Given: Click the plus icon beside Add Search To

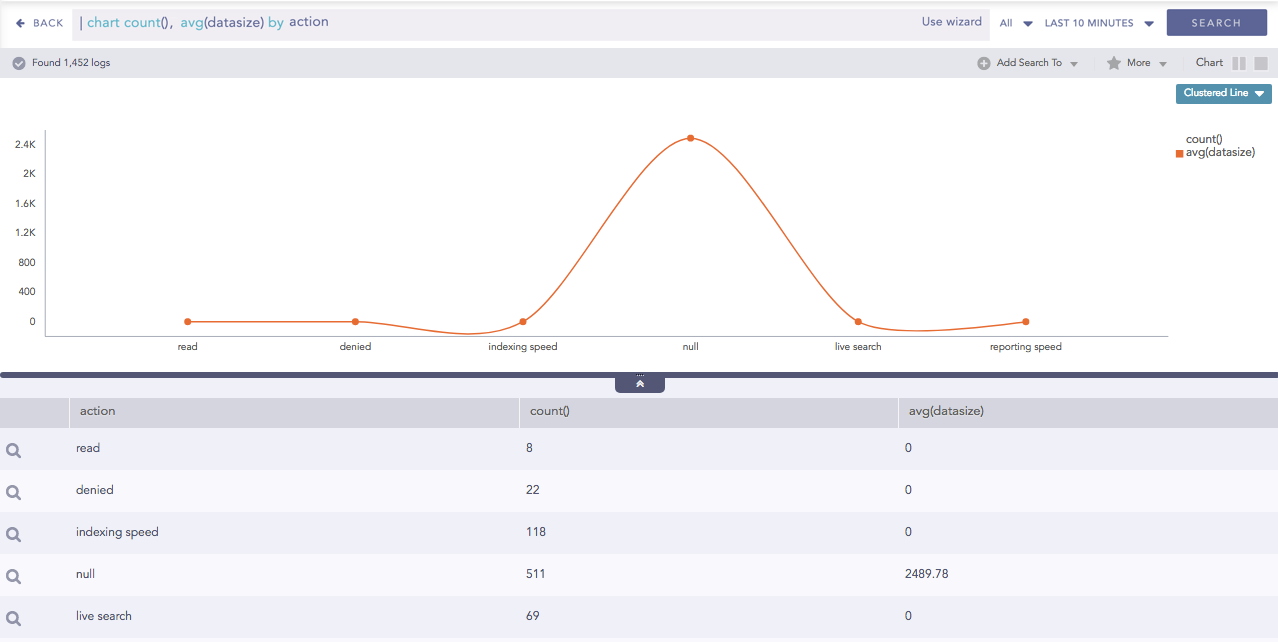Looking at the screenshot, I should [x=985, y=62].
